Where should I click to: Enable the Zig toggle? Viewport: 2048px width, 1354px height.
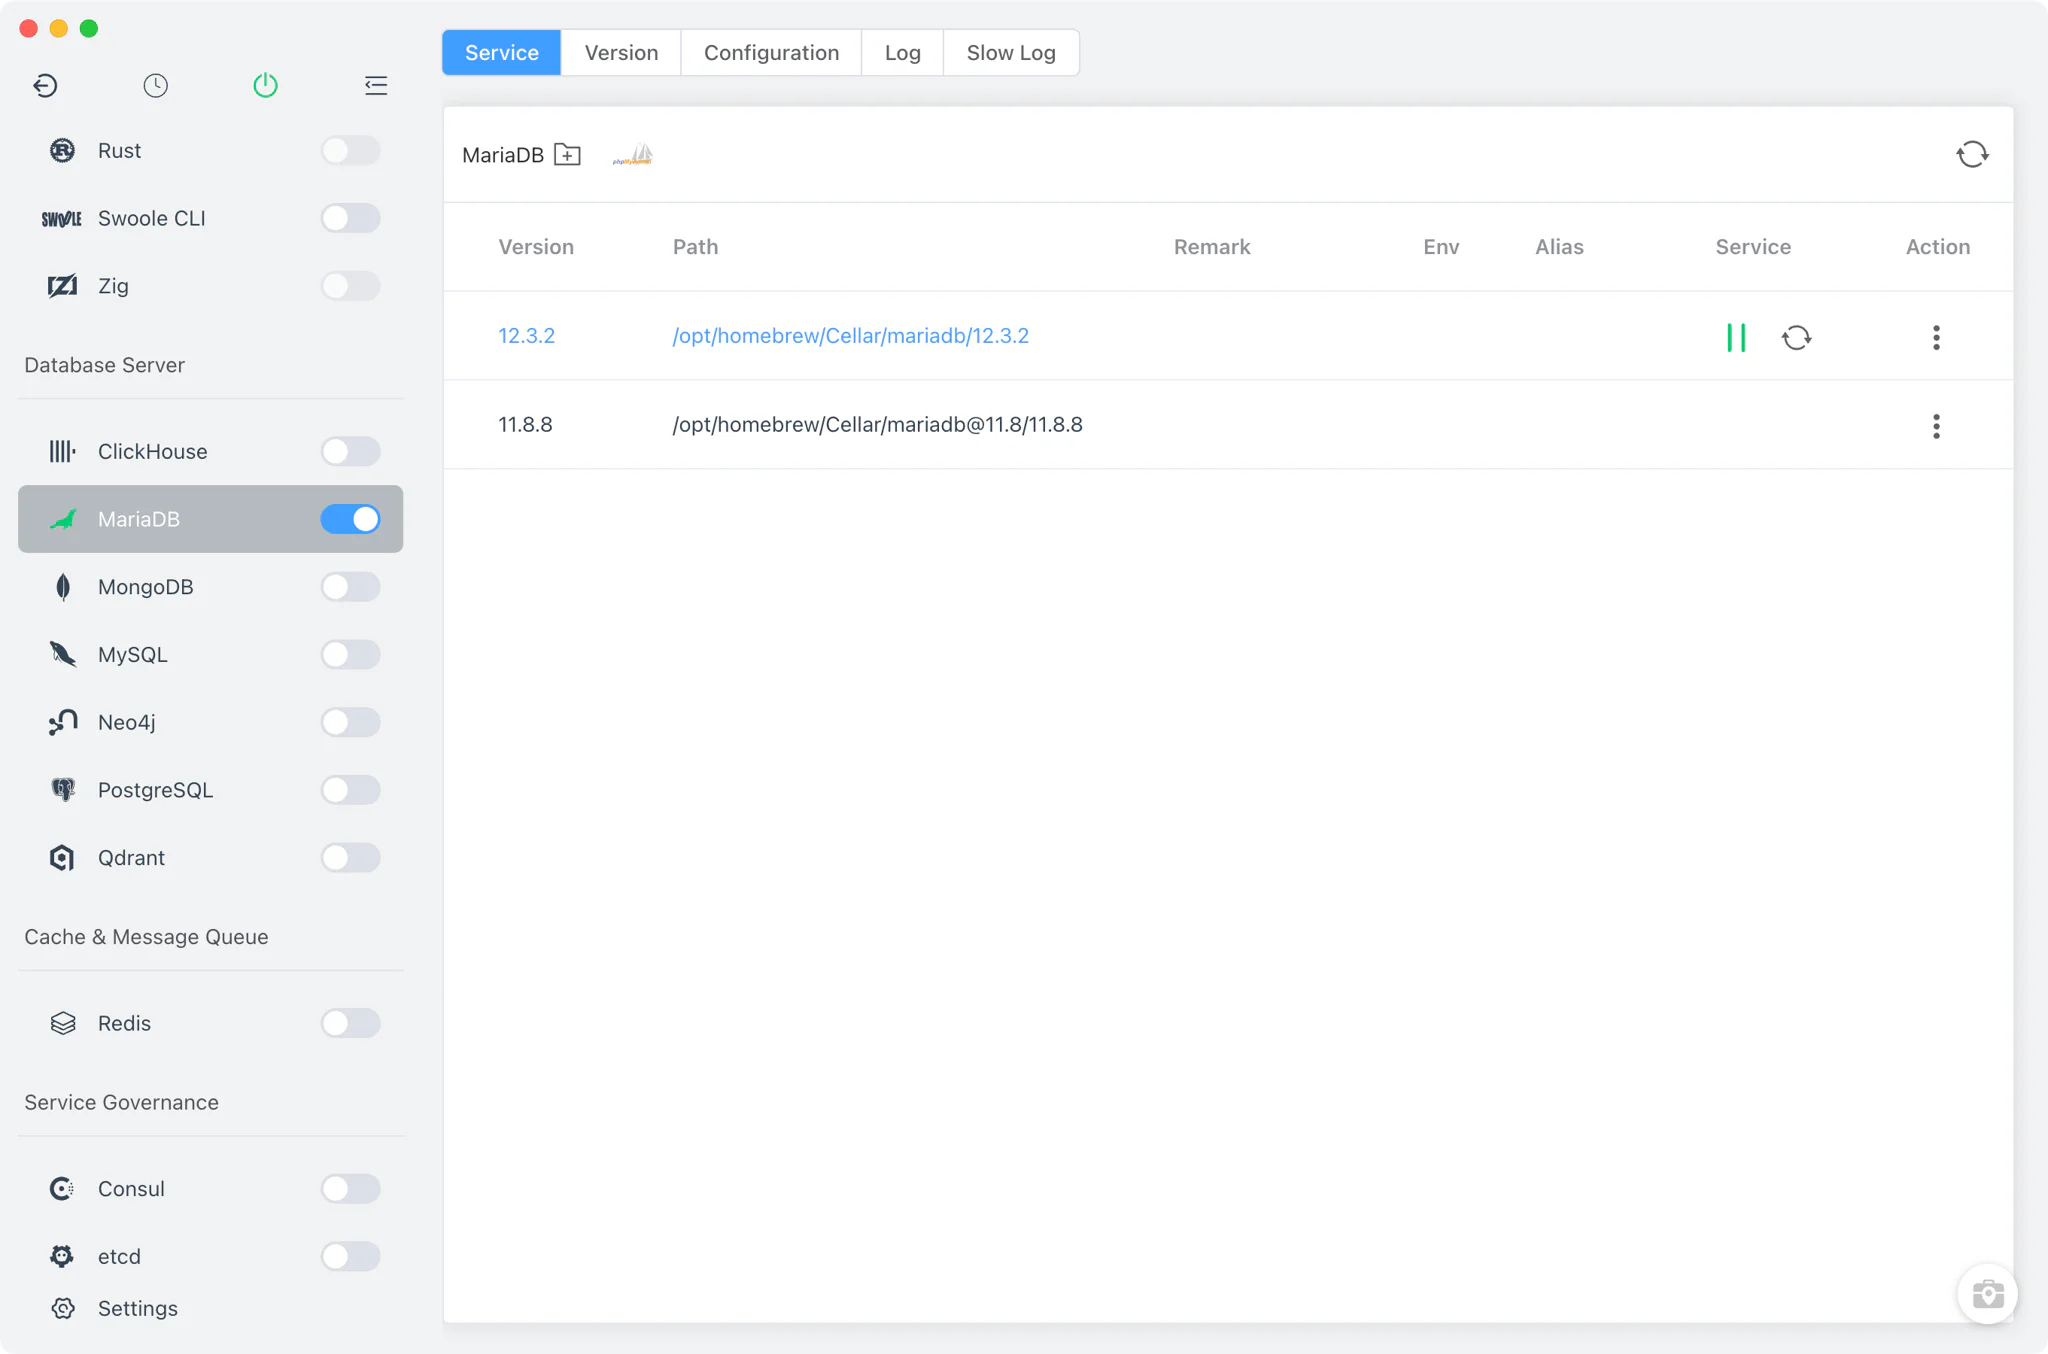350,286
